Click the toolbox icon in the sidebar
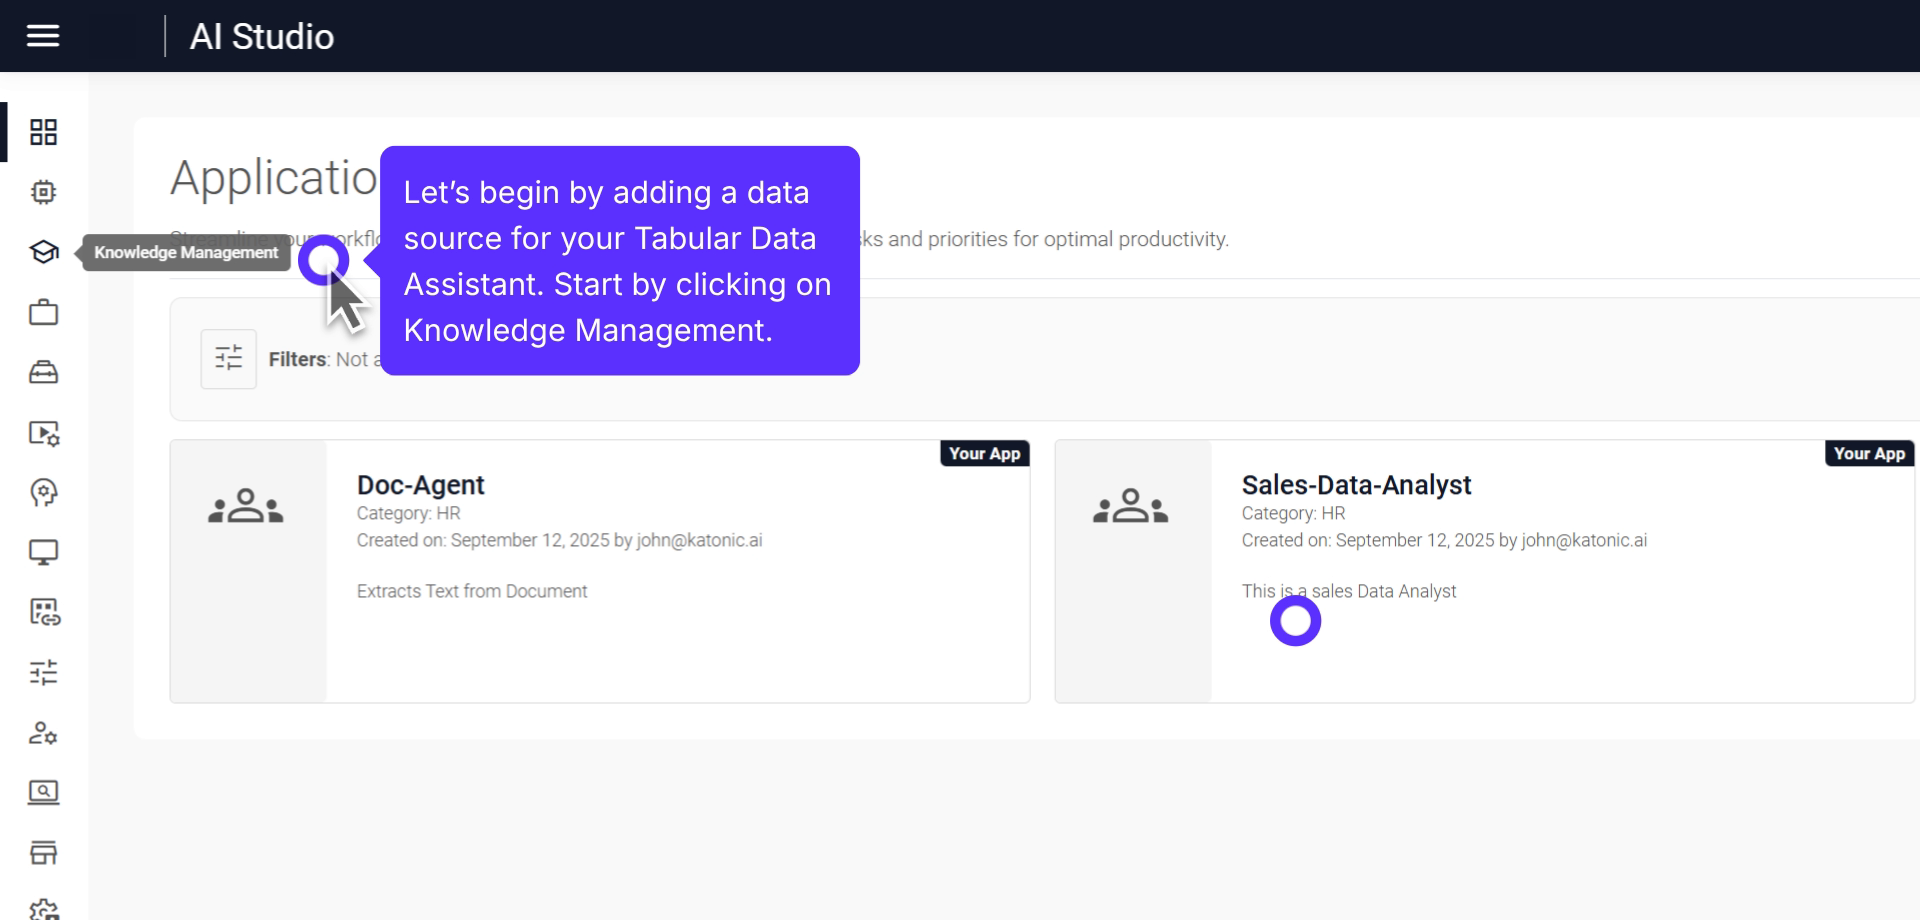Screen dimensions: 1920x920 [44, 372]
